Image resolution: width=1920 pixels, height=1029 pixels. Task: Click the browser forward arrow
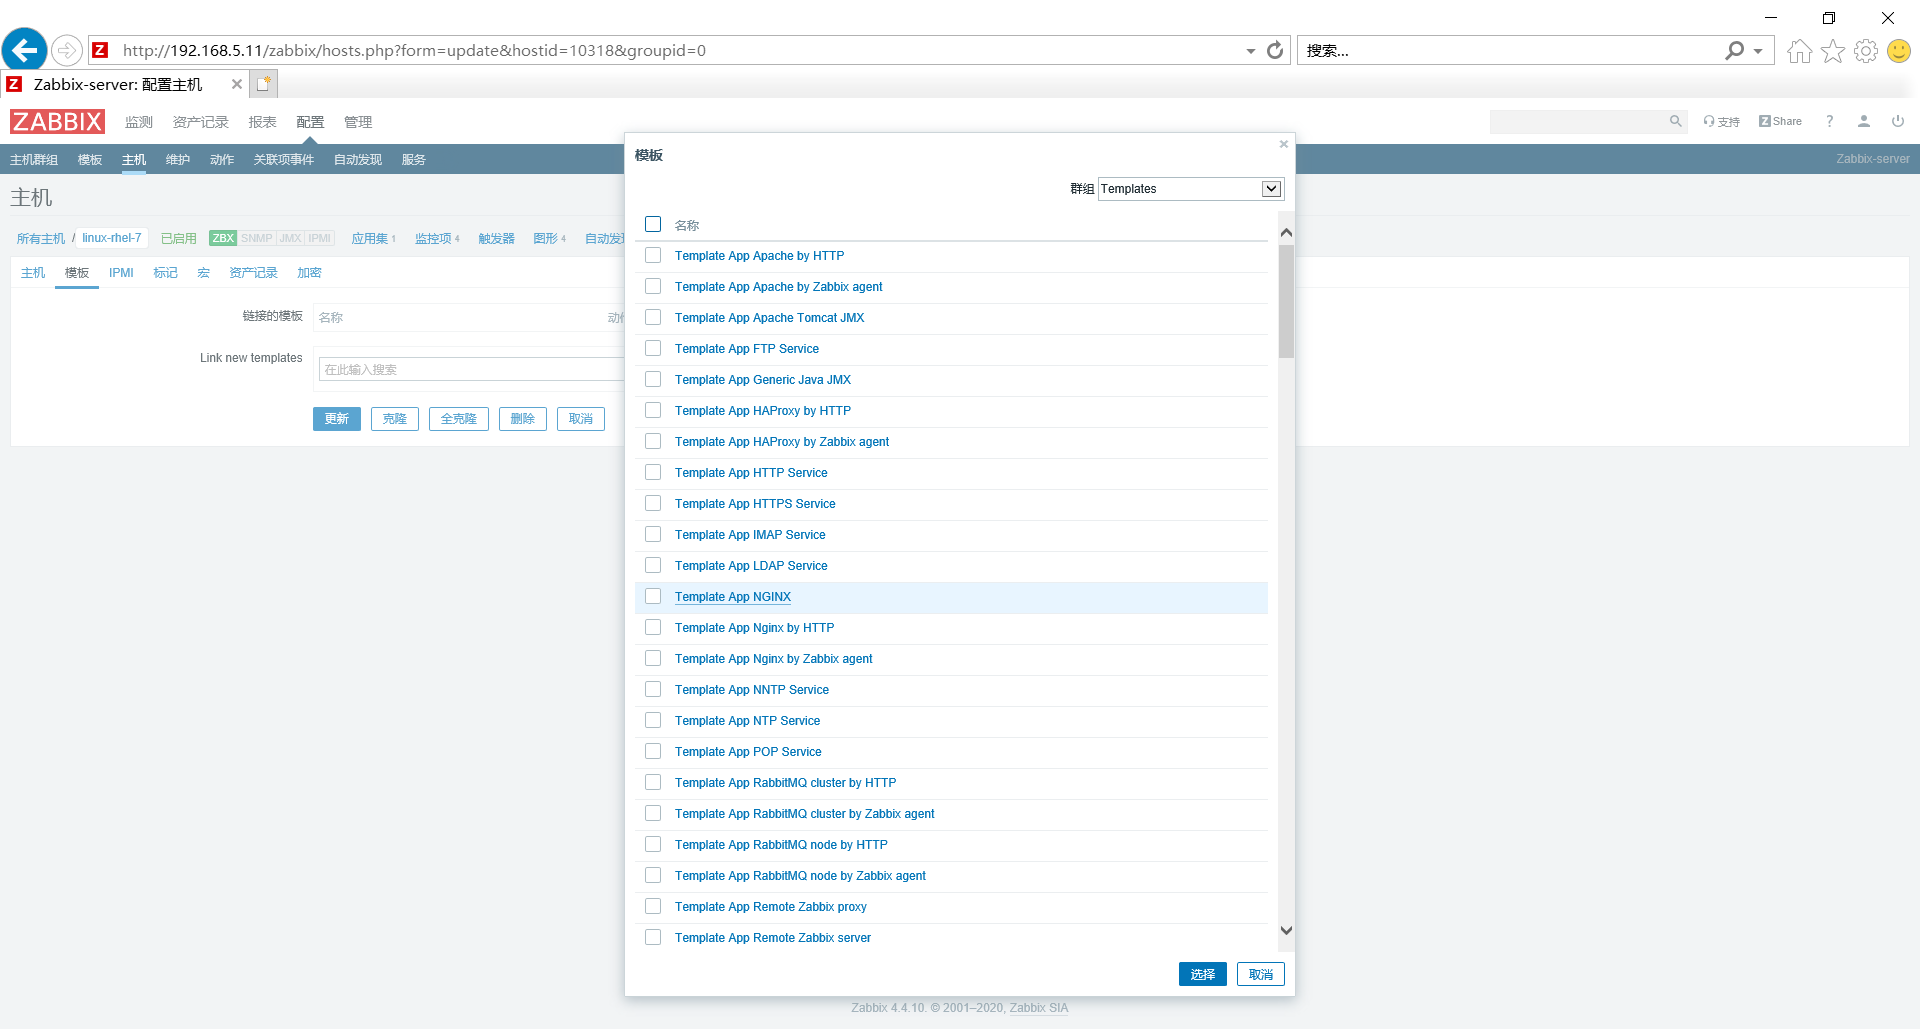pyautogui.click(x=66, y=50)
